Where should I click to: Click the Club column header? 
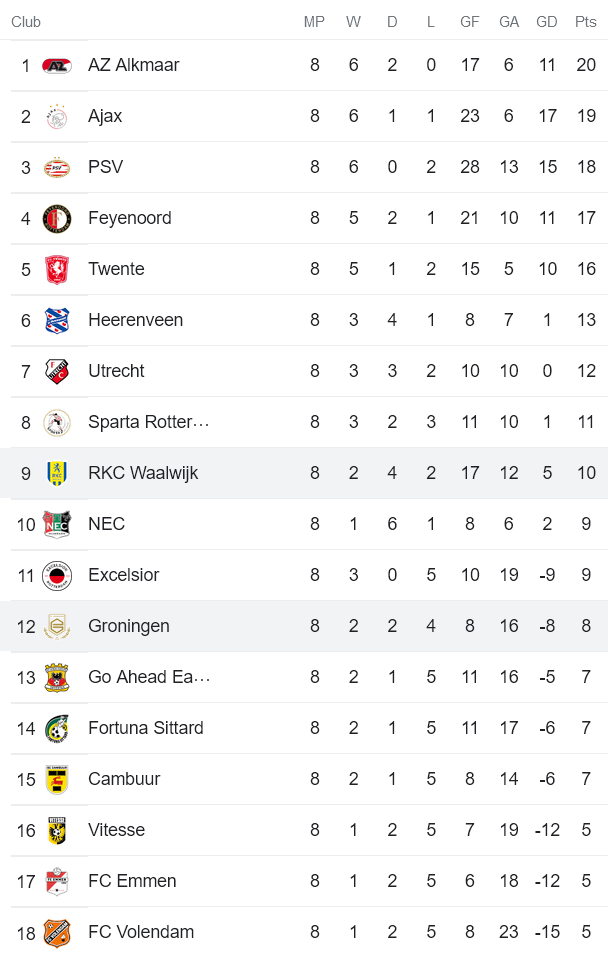pos(26,22)
